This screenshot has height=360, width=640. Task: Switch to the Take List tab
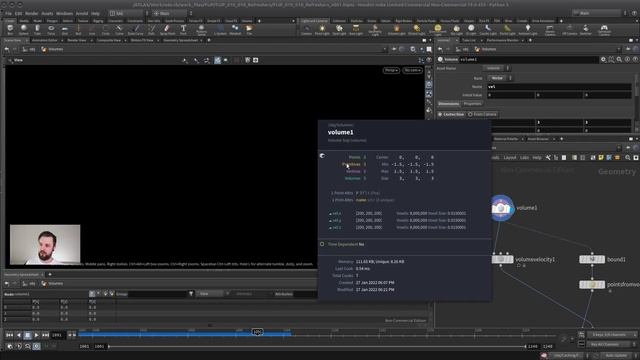point(469,40)
